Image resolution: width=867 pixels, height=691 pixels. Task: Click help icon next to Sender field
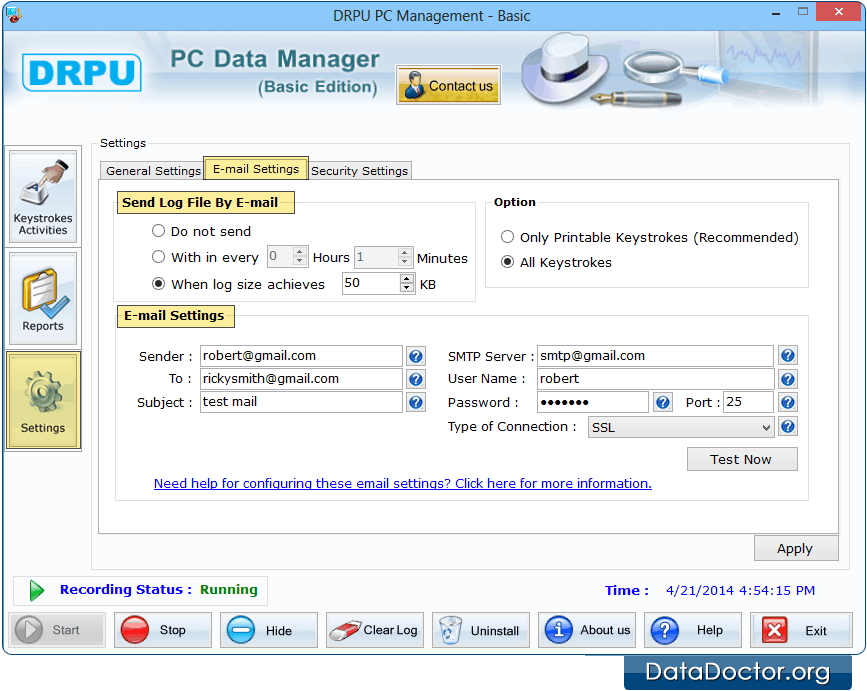416,356
